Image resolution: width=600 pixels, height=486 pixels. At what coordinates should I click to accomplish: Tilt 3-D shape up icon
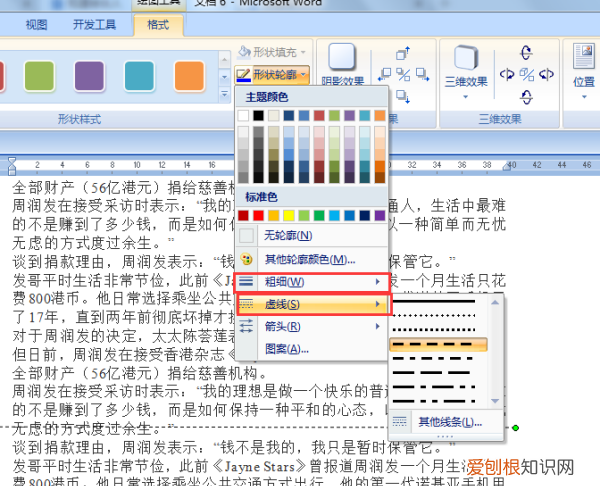click(527, 52)
